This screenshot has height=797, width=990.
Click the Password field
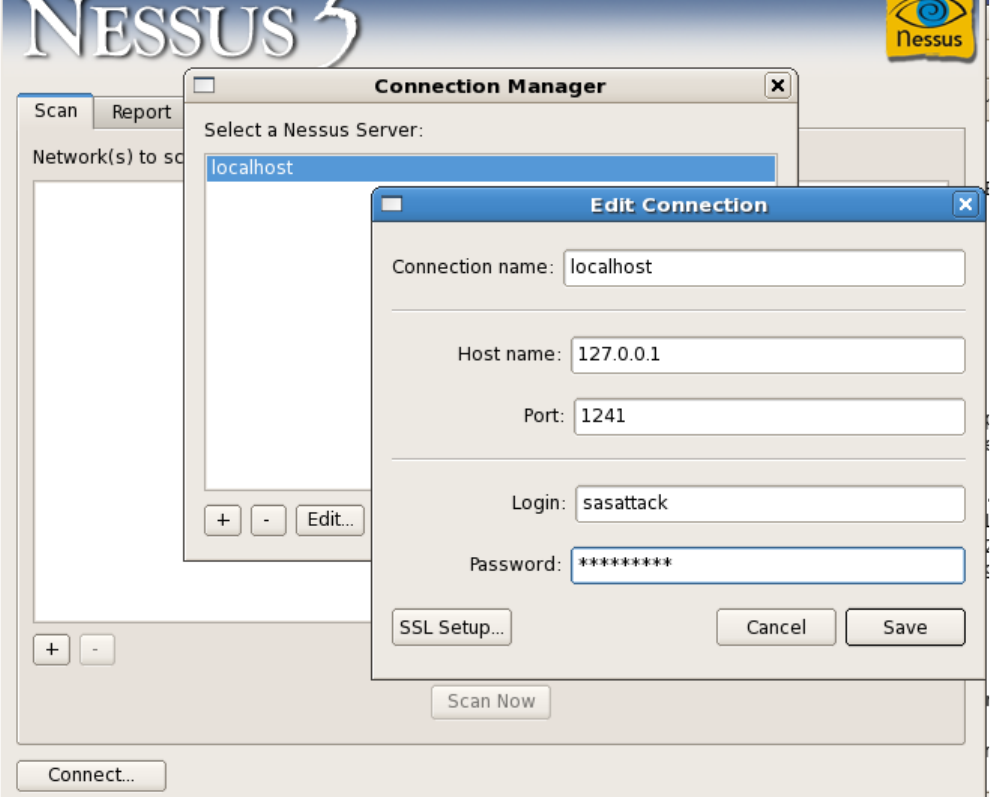click(x=768, y=565)
